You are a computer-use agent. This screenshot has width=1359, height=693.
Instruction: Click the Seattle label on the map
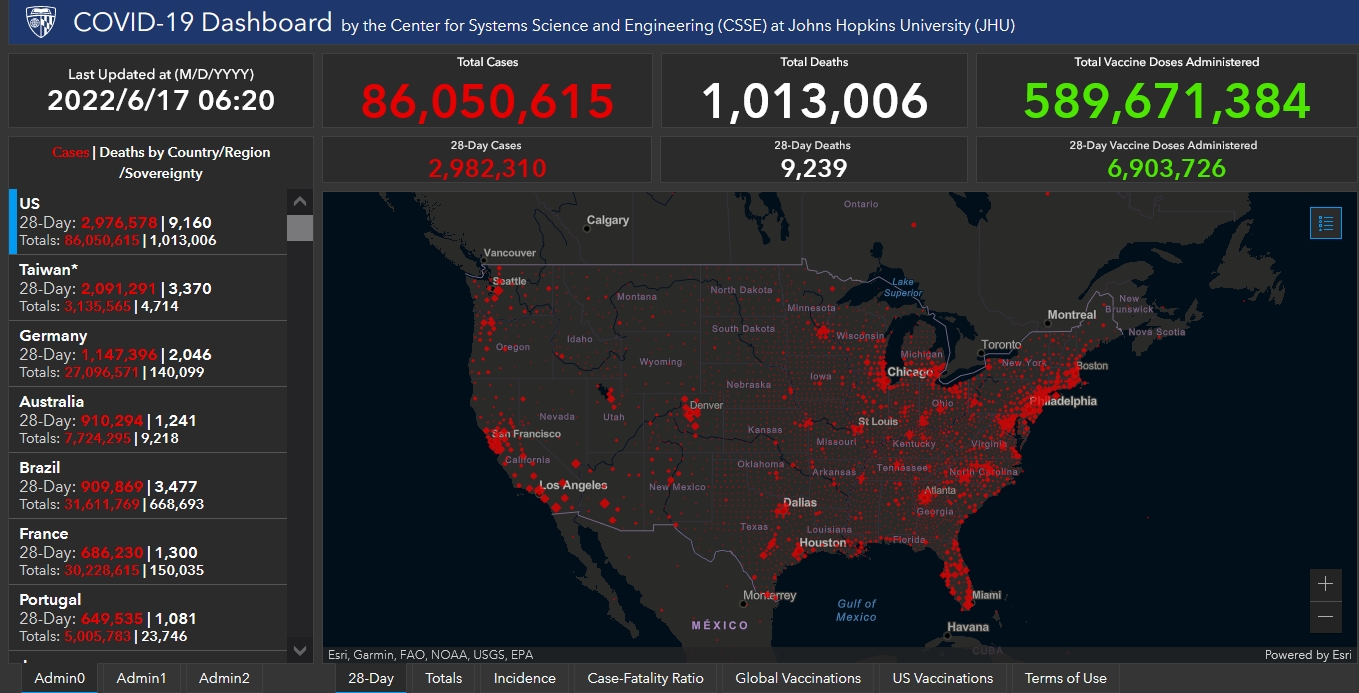point(510,281)
